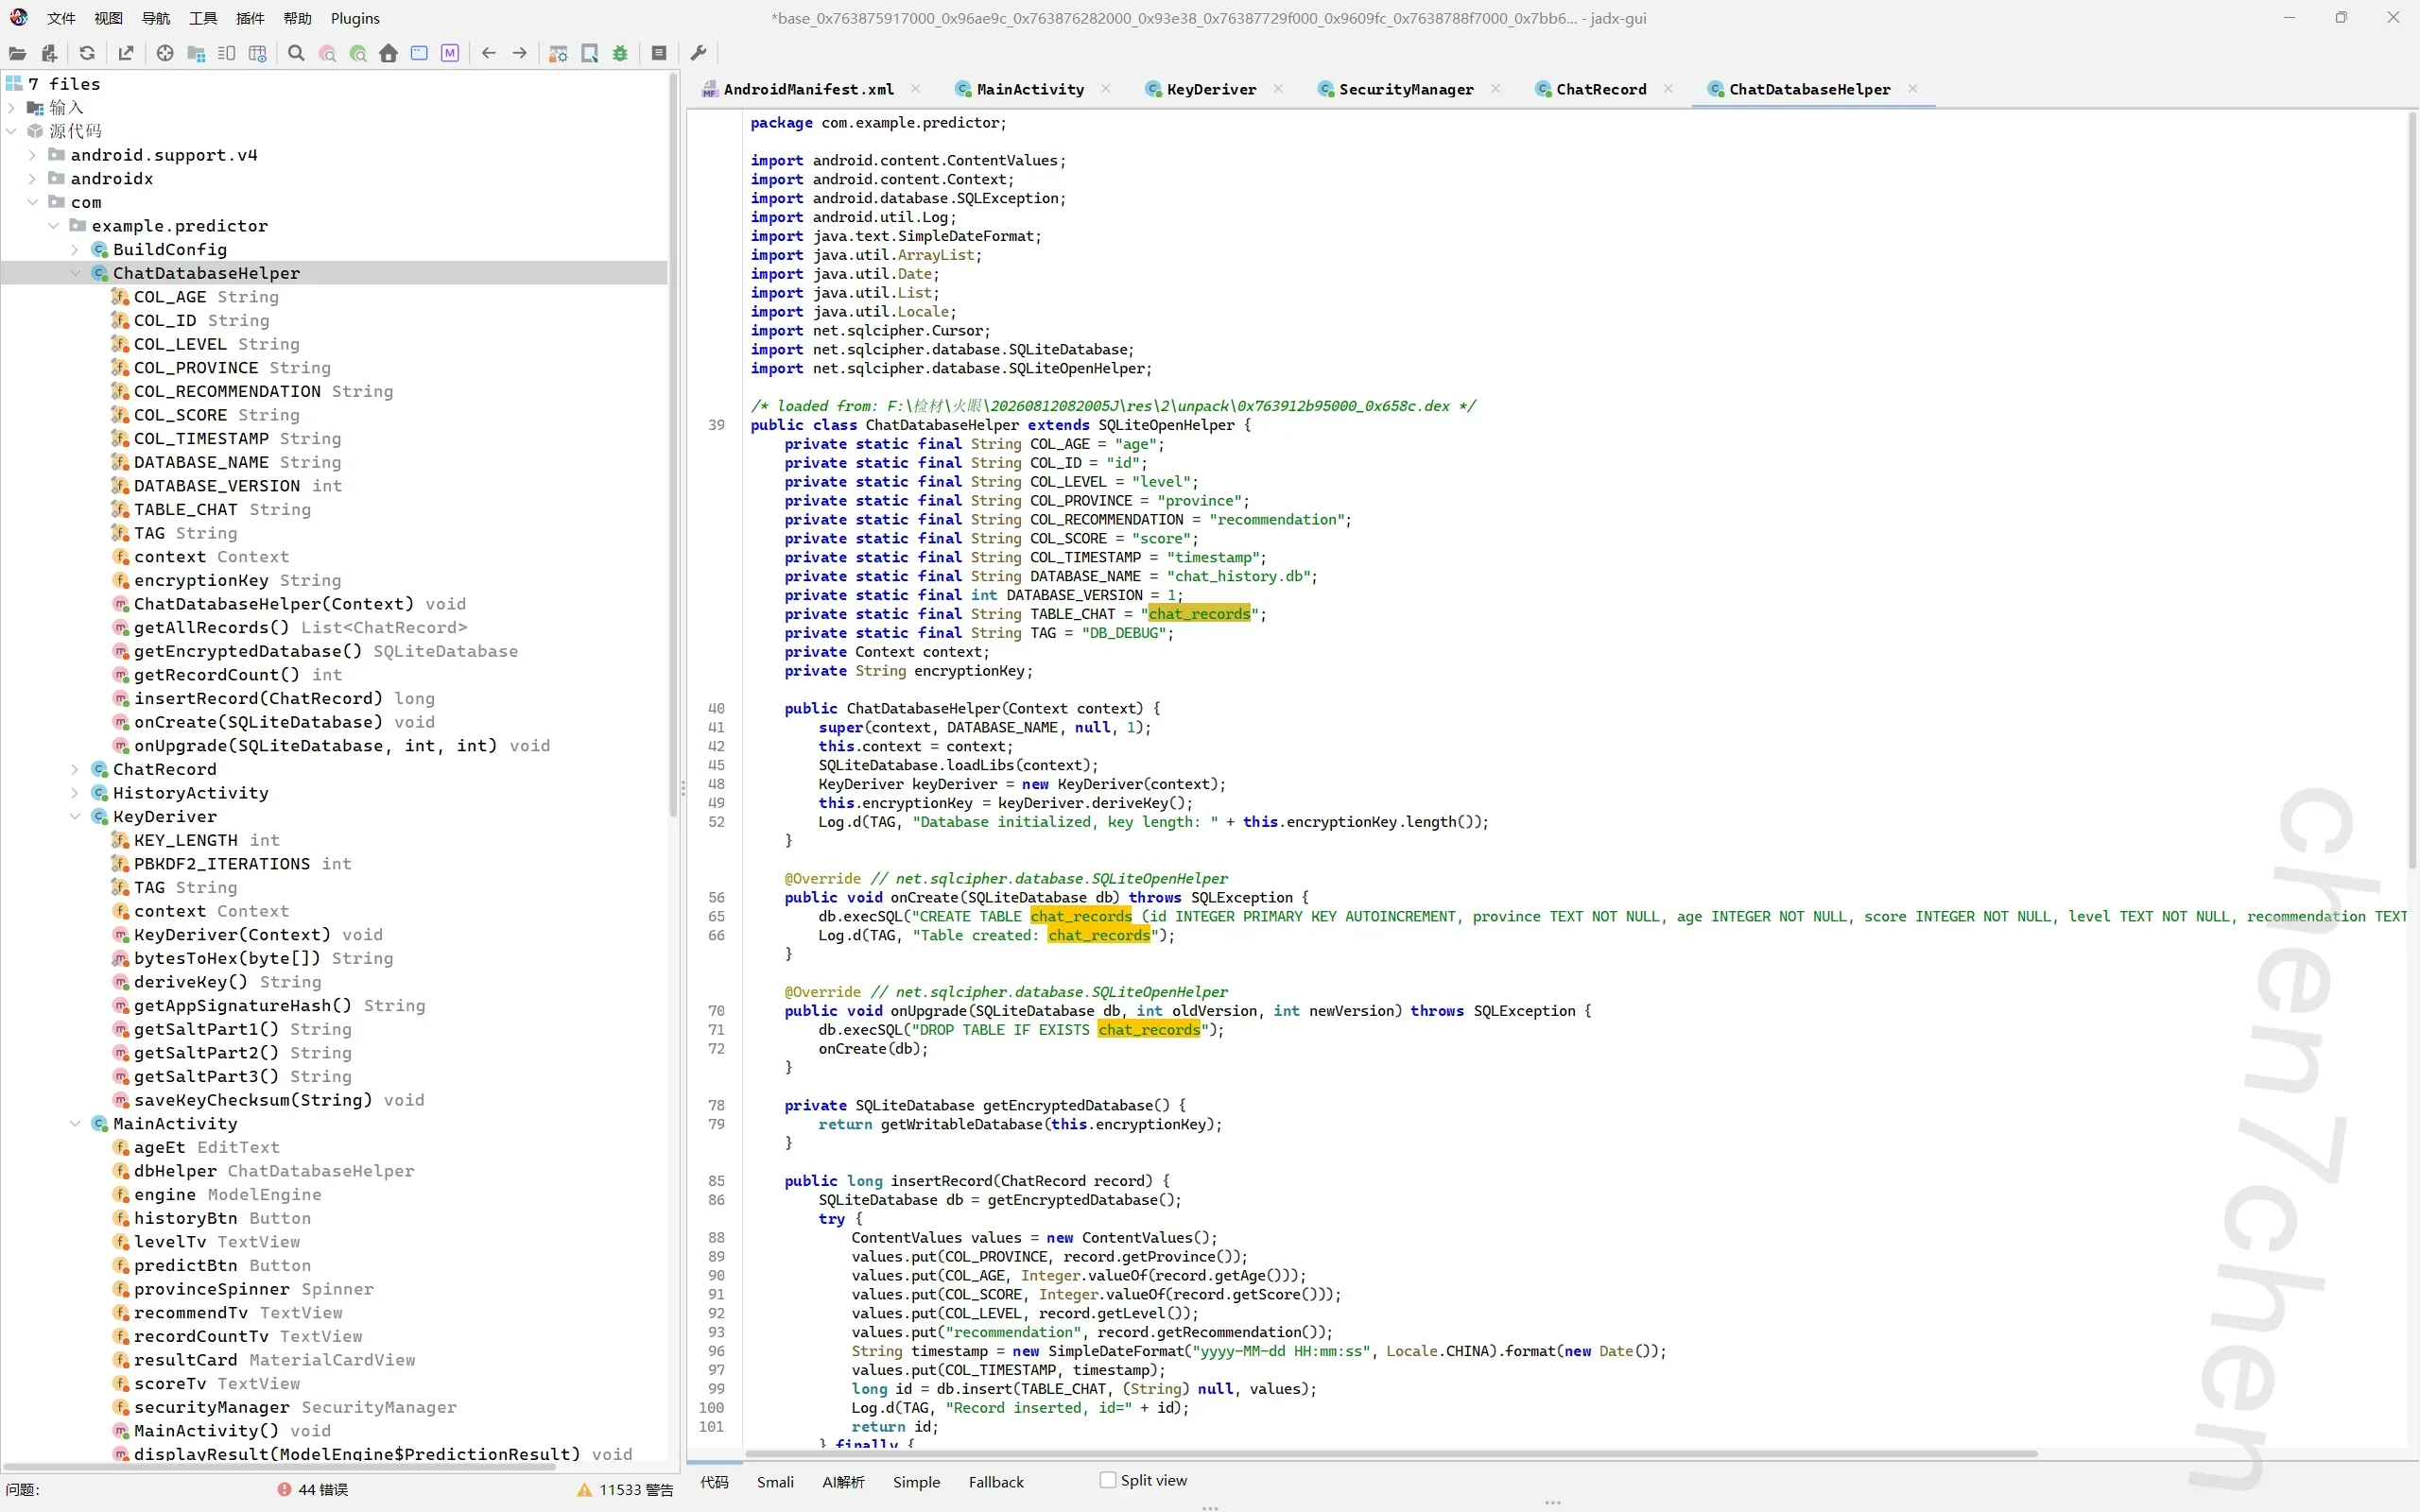Open the 导航 menu
Image resolution: width=2420 pixels, height=1512 pixels.
pyautogui.click(x=156, y=18)
